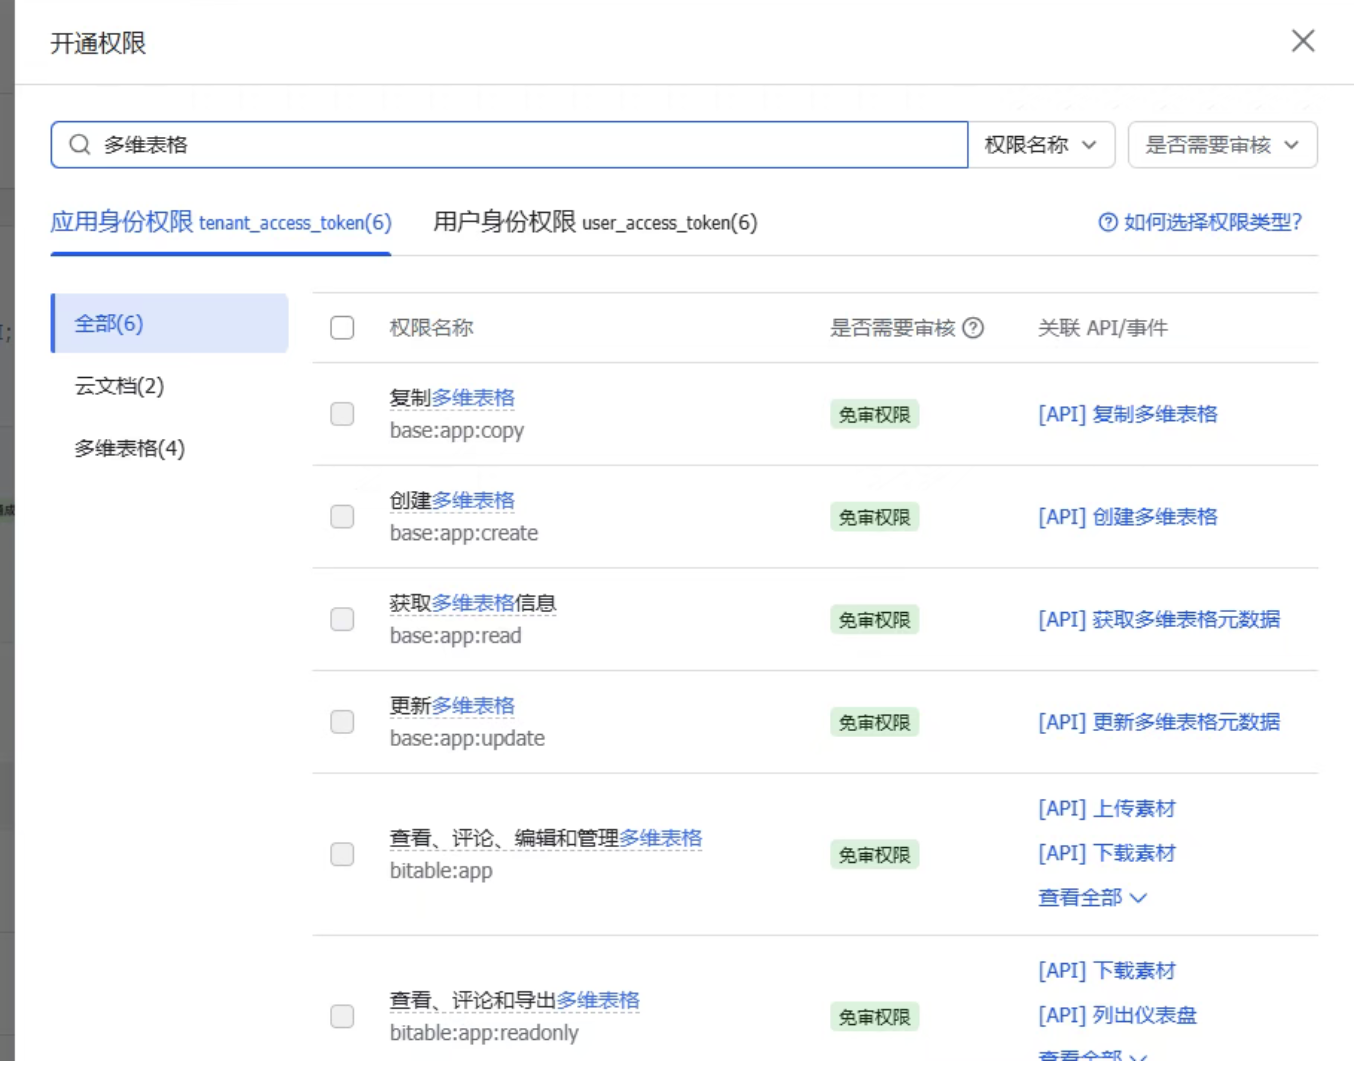Image resolution: width=1358 pixels, height=1066 pixels.
Task: Open the 是否需要审核 filter dropdown
Action: coord(1221,145)
